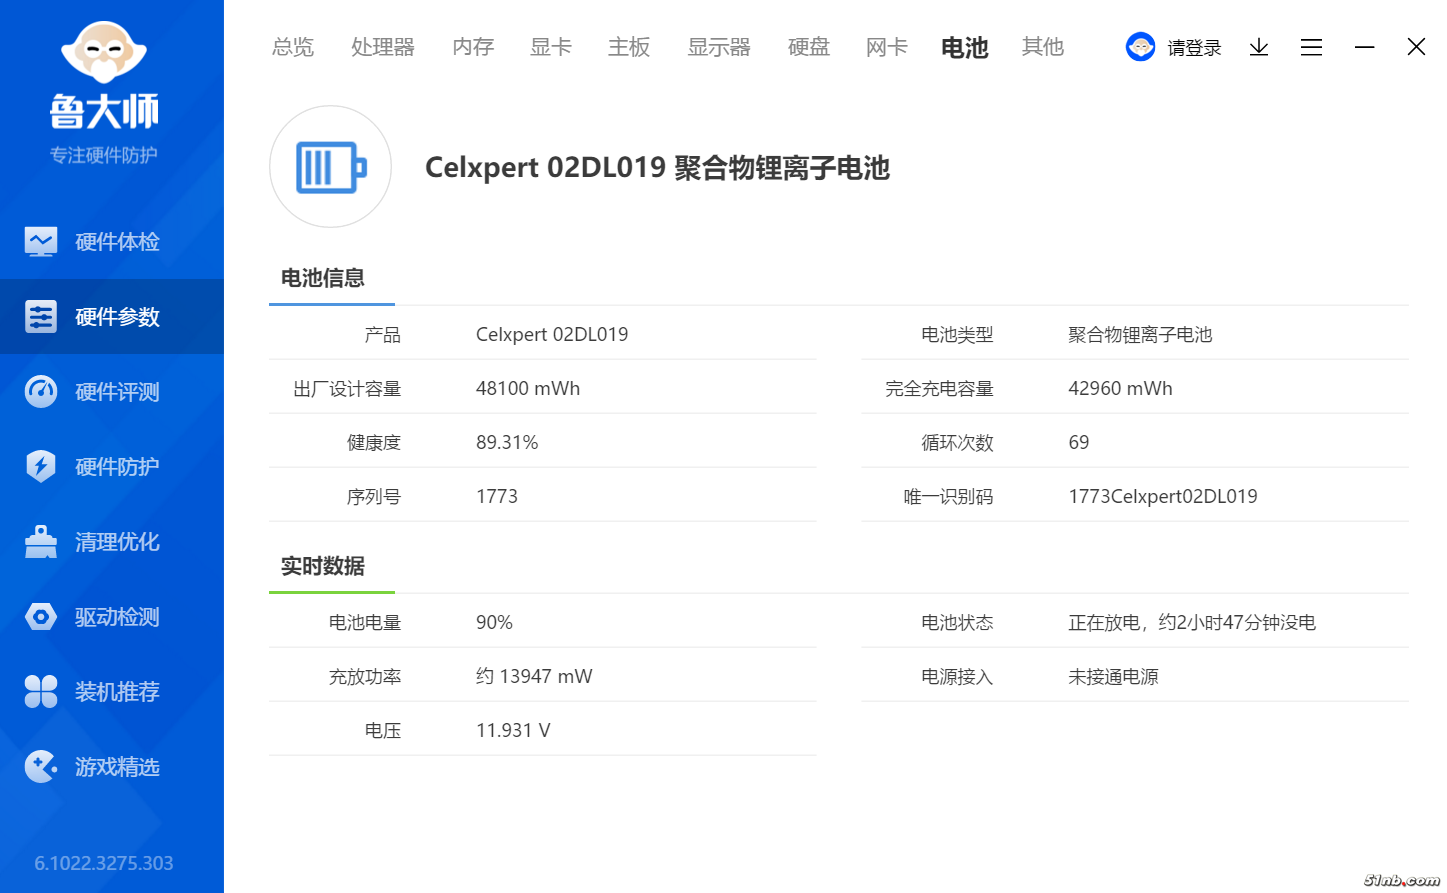Click the version number 6.1022.3275.303
The image size is (1447, 893).
pyautogui.click(x=104, y=863)
